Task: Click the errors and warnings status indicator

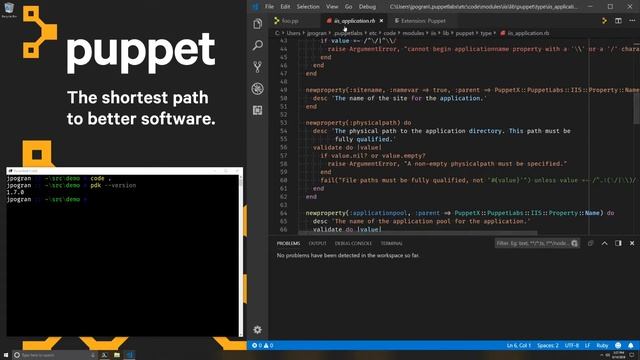Action: 262,345
